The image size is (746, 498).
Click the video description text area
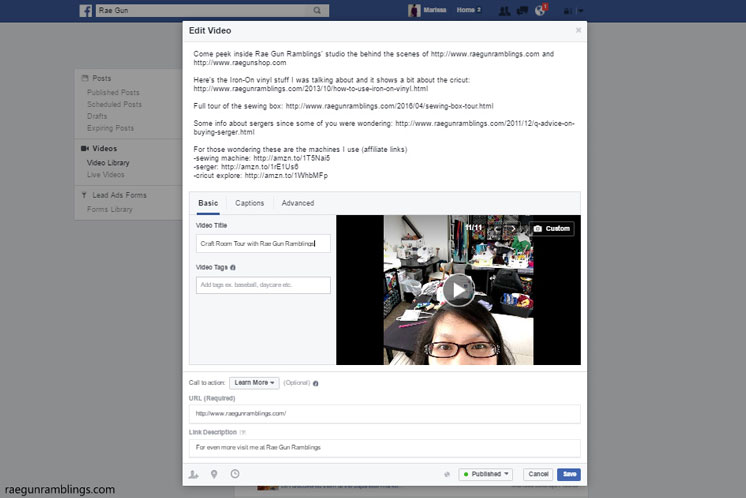pos(384,115)
